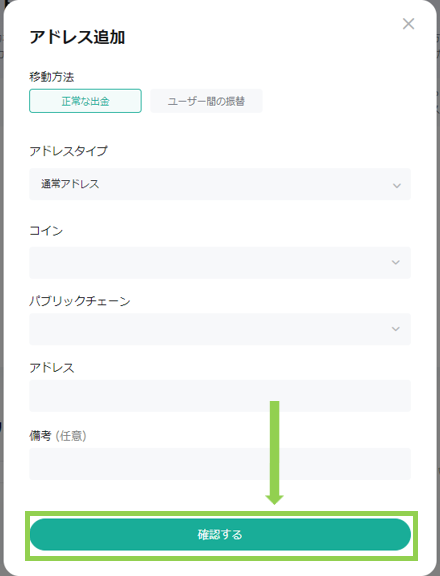Click the chevron arrow in パブリックチェーン field
The image size is (440, 576).
[x=396, y=329]
